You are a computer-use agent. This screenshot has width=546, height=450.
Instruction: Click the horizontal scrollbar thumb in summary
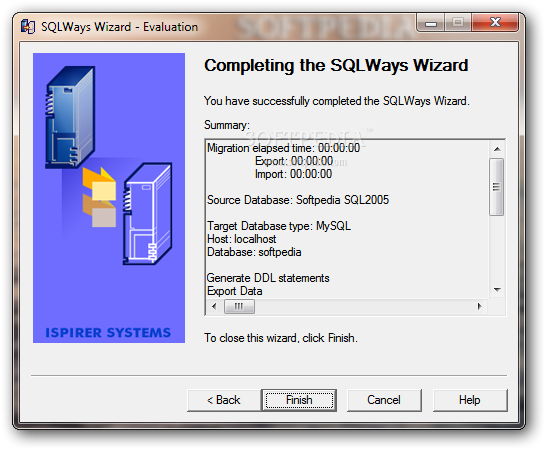[x=239, y=307]
